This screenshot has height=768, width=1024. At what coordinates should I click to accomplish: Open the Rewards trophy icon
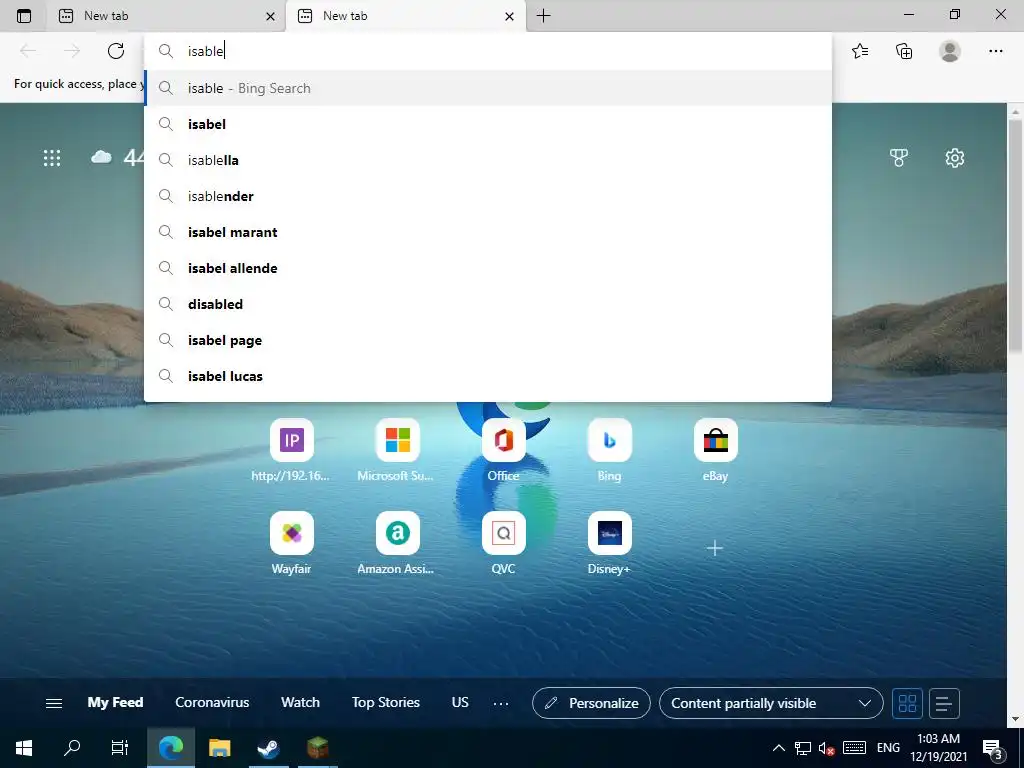(x=899, y=157)
